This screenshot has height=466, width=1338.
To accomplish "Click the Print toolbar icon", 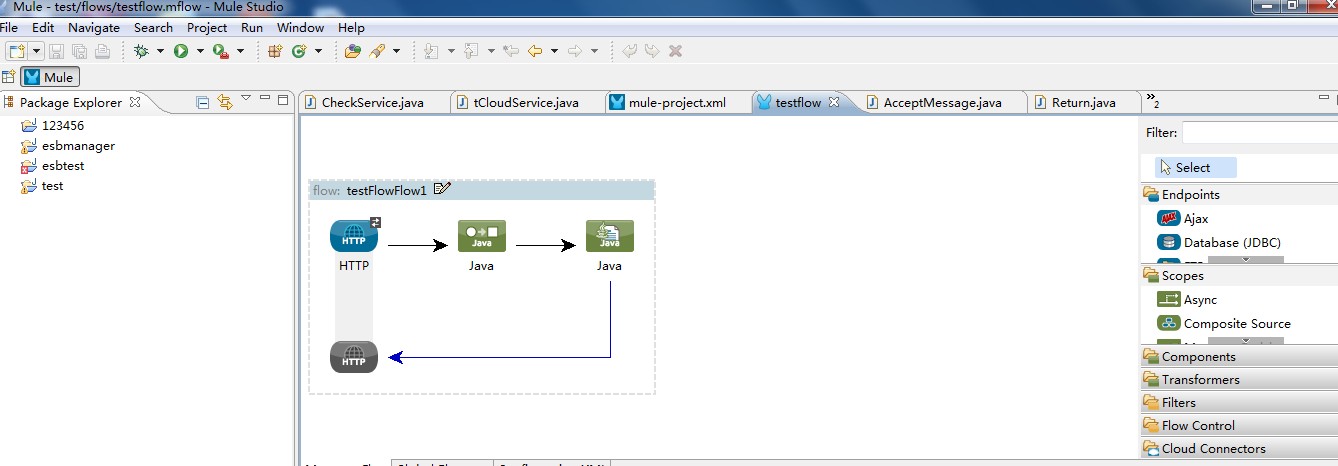I will (x=102, y=51).
